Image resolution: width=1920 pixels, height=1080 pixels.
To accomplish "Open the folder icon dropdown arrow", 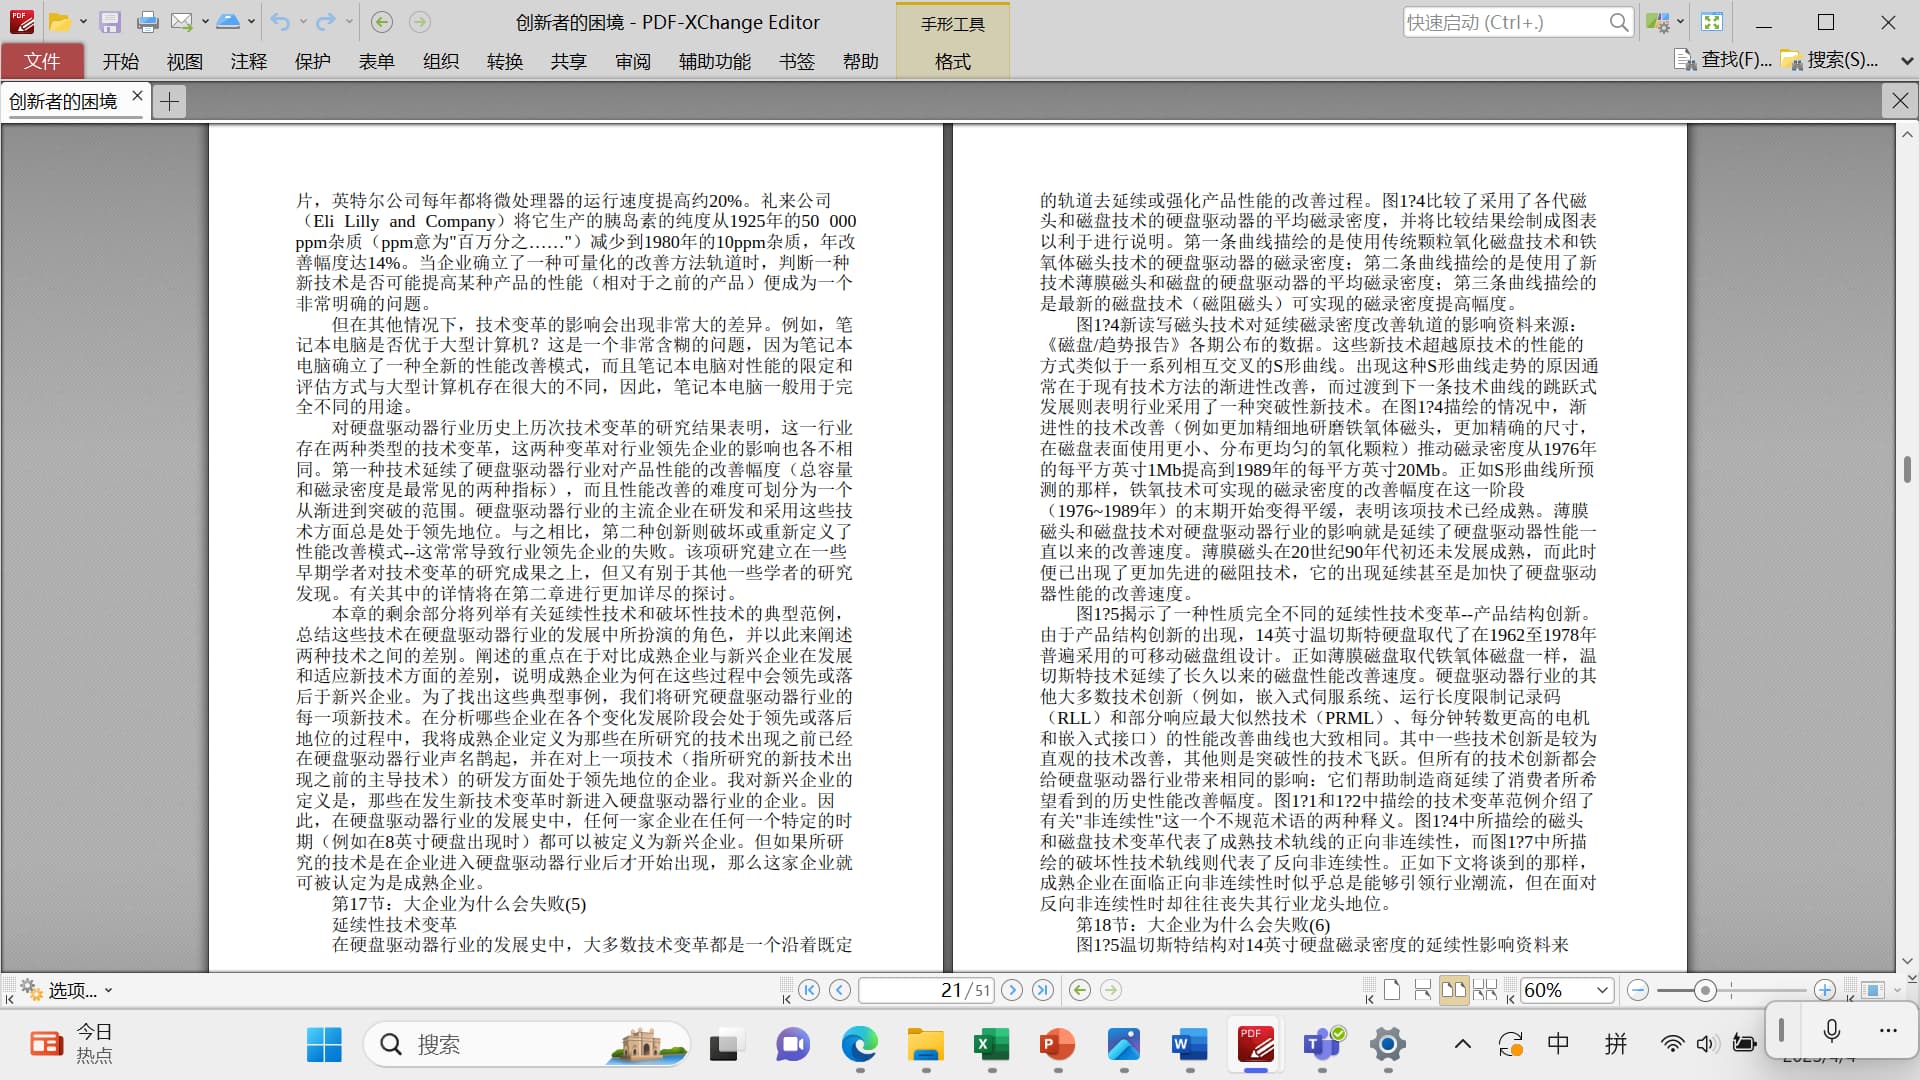I will 83,22.
